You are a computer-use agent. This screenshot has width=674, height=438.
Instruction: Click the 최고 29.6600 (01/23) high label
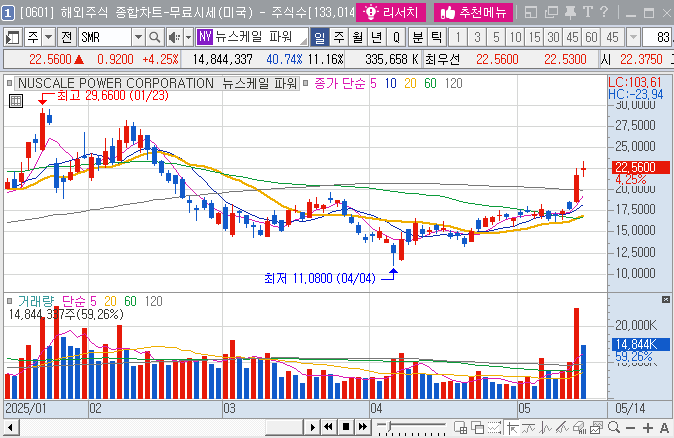113,95
